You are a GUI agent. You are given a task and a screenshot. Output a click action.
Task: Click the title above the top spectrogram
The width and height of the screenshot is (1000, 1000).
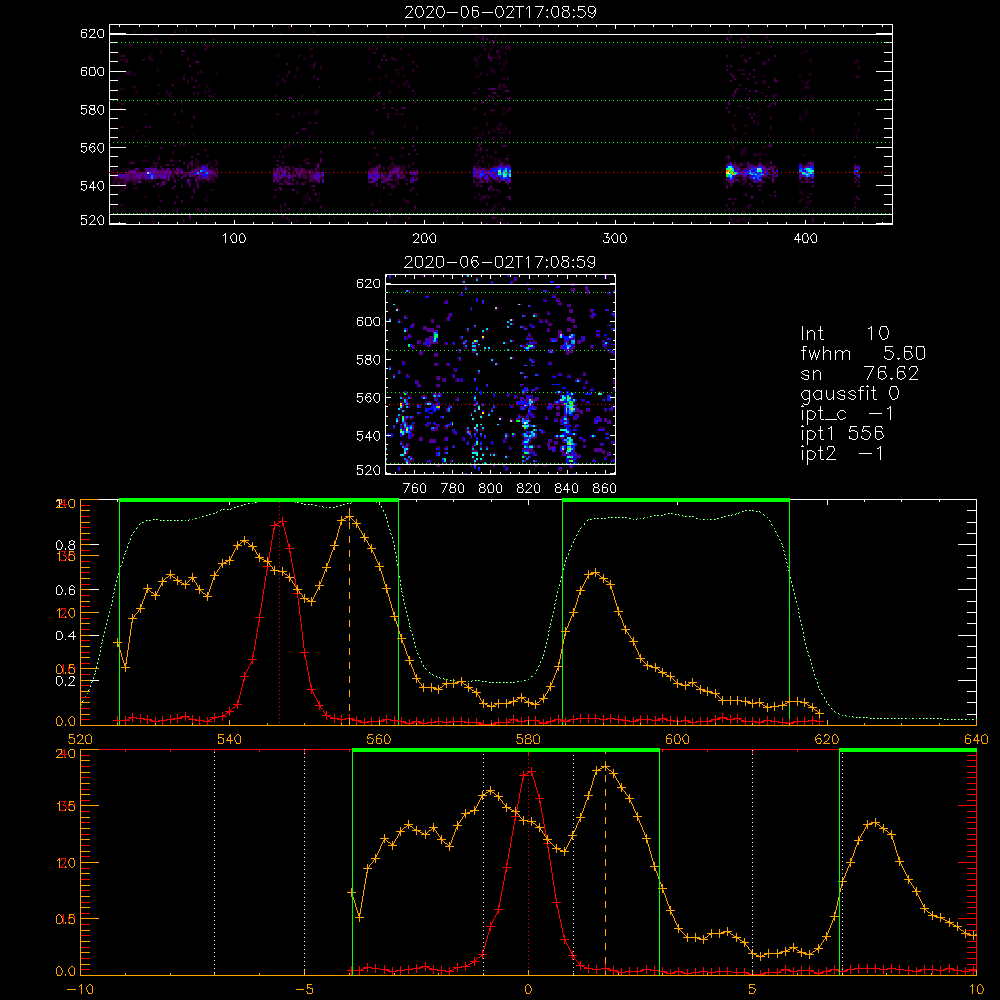pos(500,12)
